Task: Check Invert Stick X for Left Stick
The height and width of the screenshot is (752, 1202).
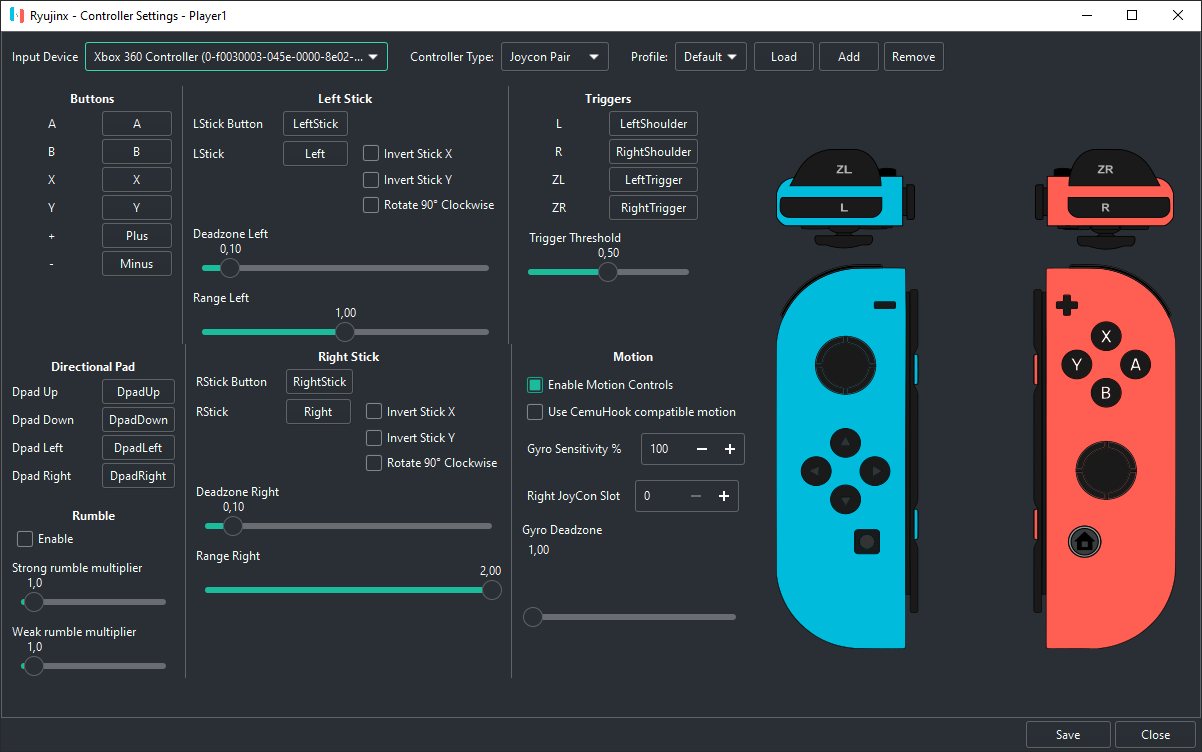Action: 371,154
